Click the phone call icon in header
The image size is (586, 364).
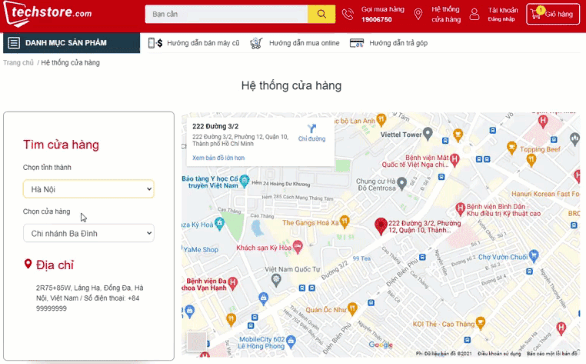[348, 14]
